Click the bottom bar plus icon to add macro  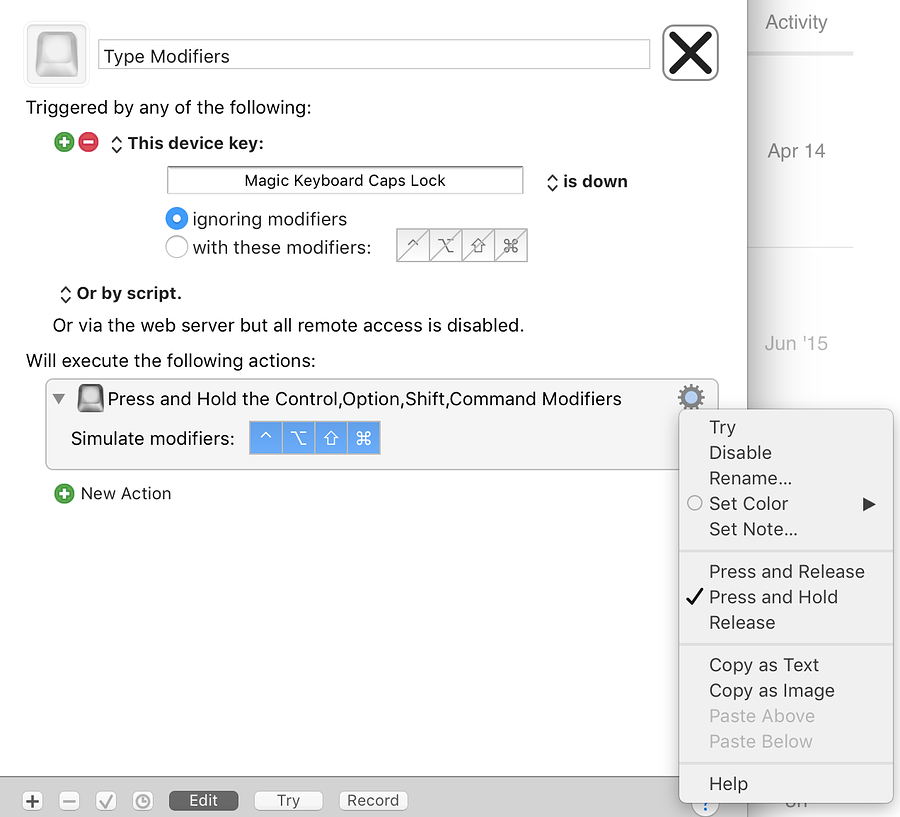coord(33,800)
